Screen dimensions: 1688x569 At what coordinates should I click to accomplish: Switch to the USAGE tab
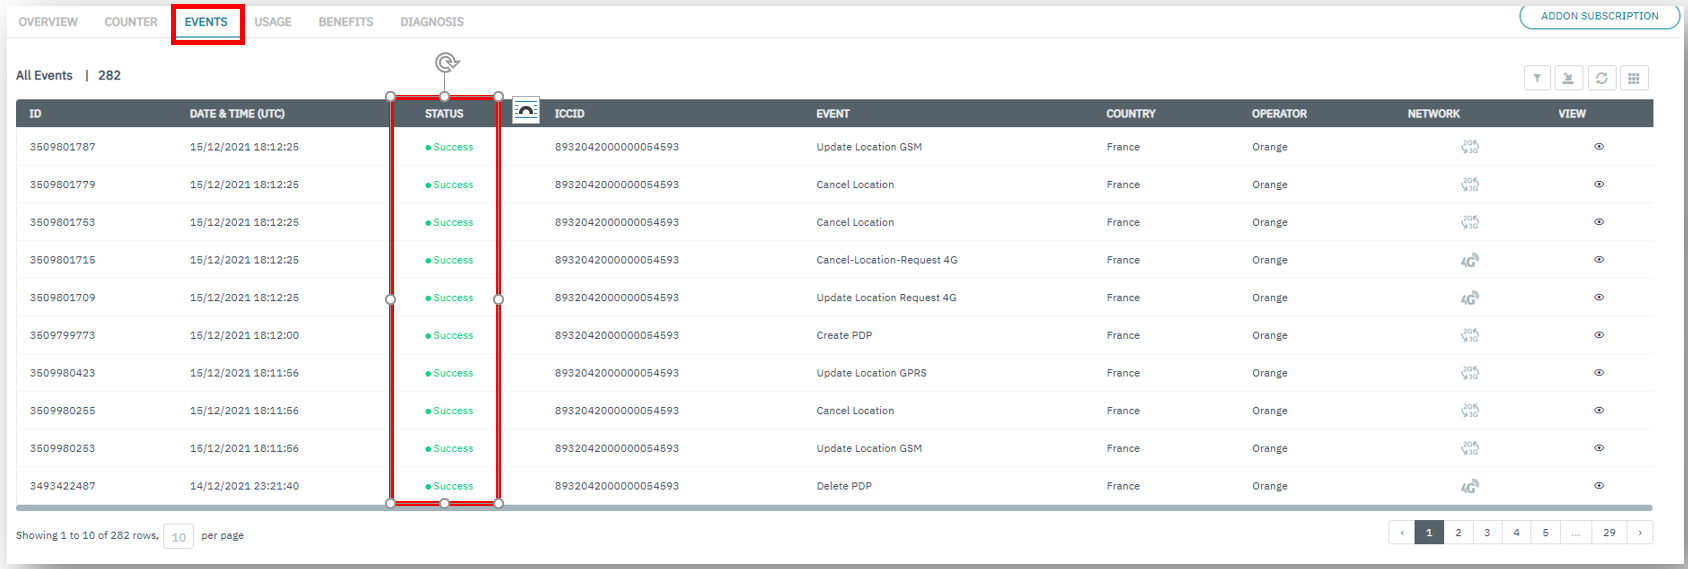coord(273,22)
